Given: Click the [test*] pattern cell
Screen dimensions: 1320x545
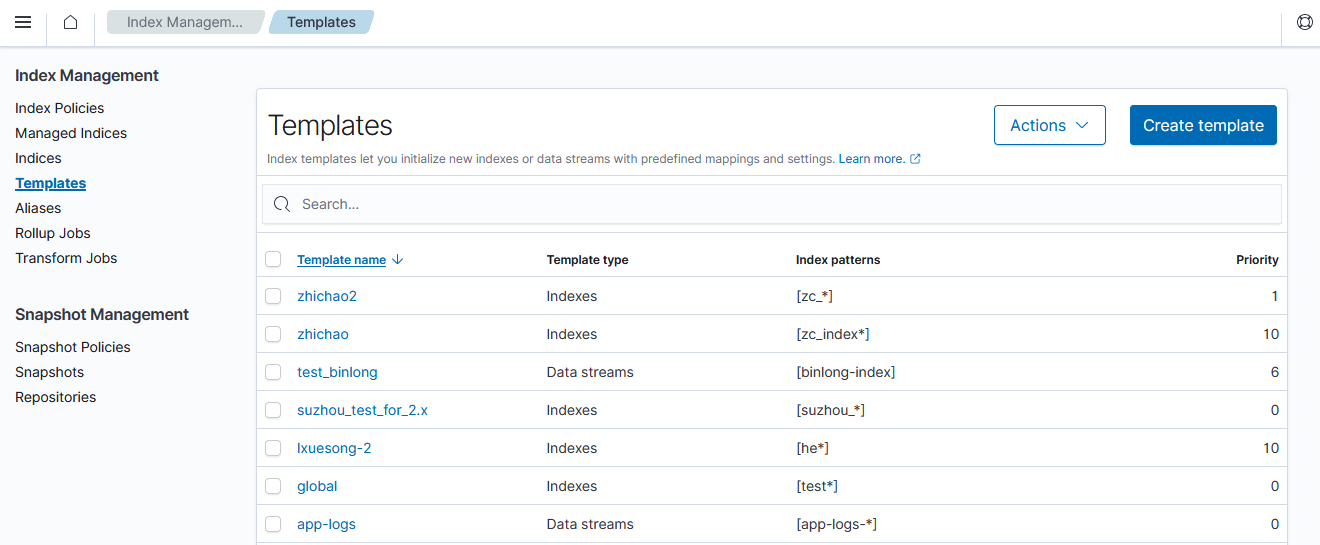Looking at the screenshot, I should pos(817,486).
